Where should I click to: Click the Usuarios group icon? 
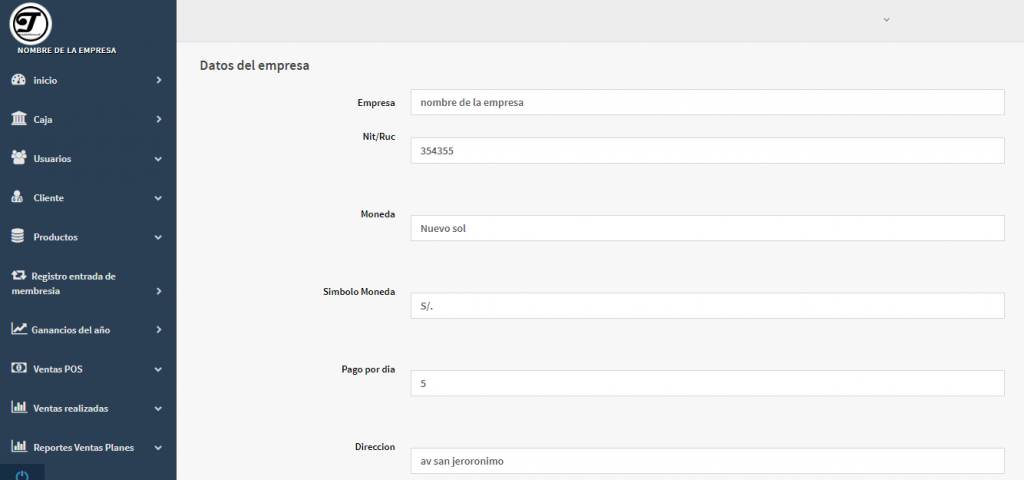click(18, 158)
